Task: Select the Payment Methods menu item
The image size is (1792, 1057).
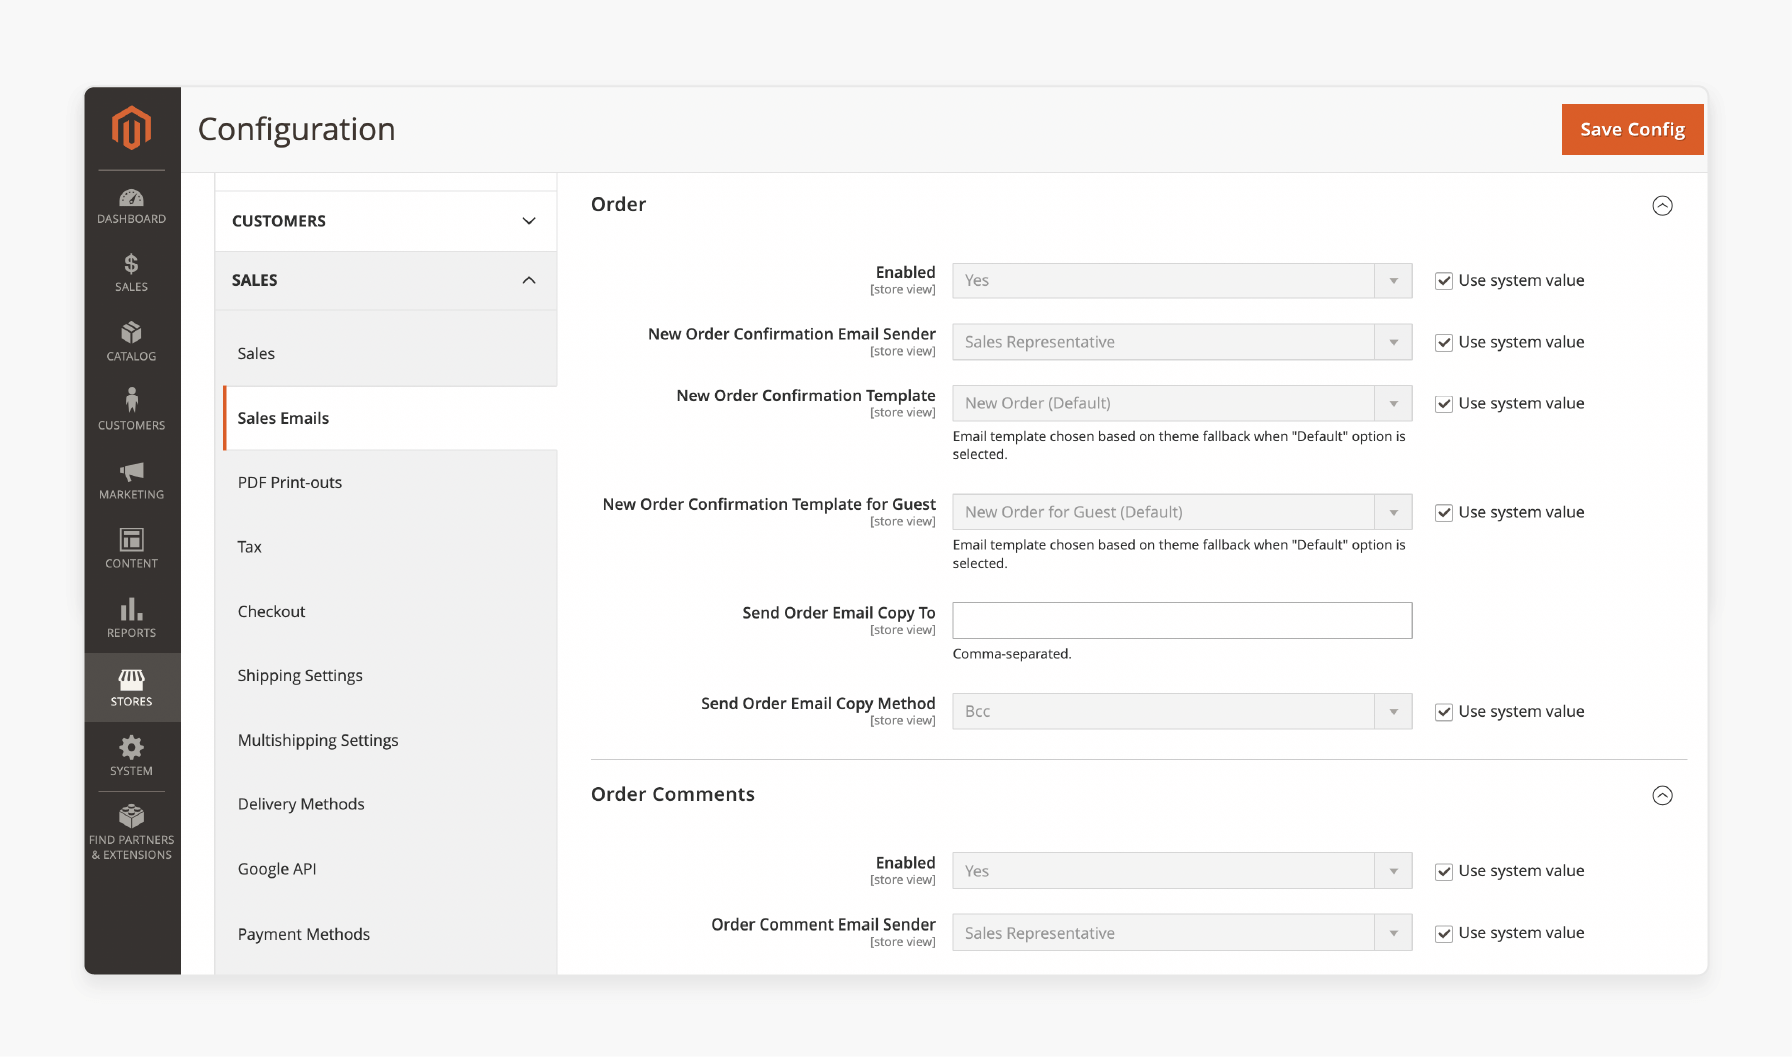Action: [304, 935]
